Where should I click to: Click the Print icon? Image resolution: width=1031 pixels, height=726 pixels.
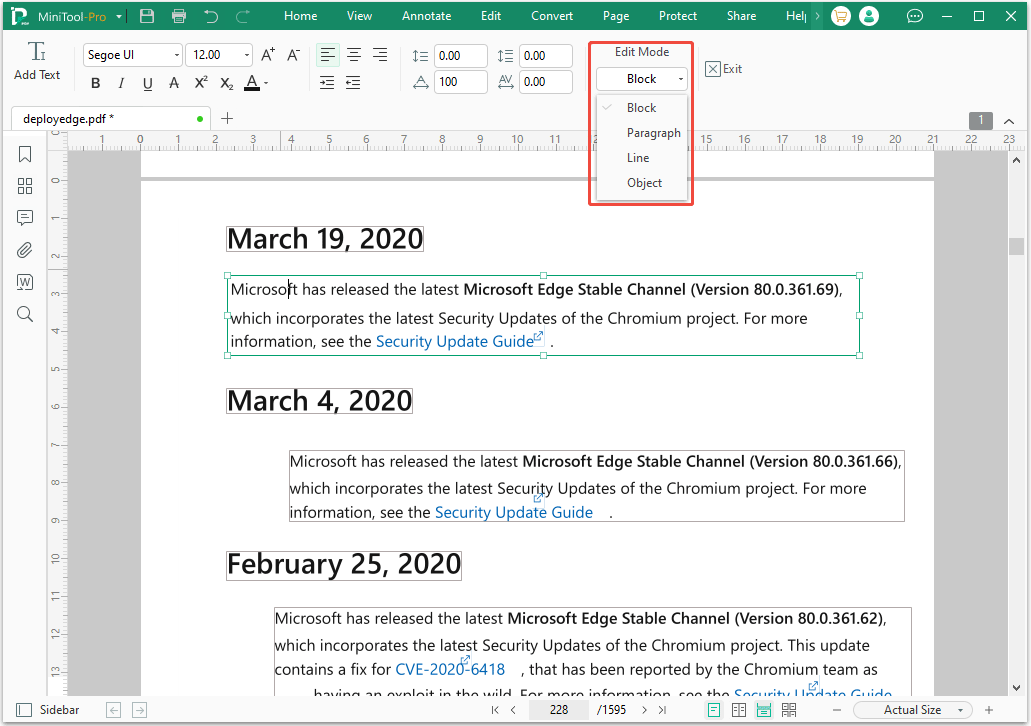tap(179, 16)
